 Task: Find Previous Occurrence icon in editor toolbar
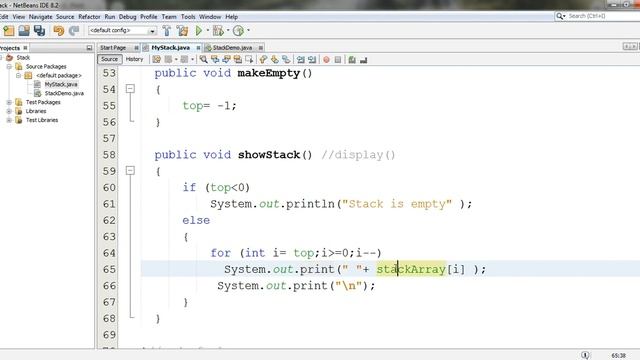(215, 60)
